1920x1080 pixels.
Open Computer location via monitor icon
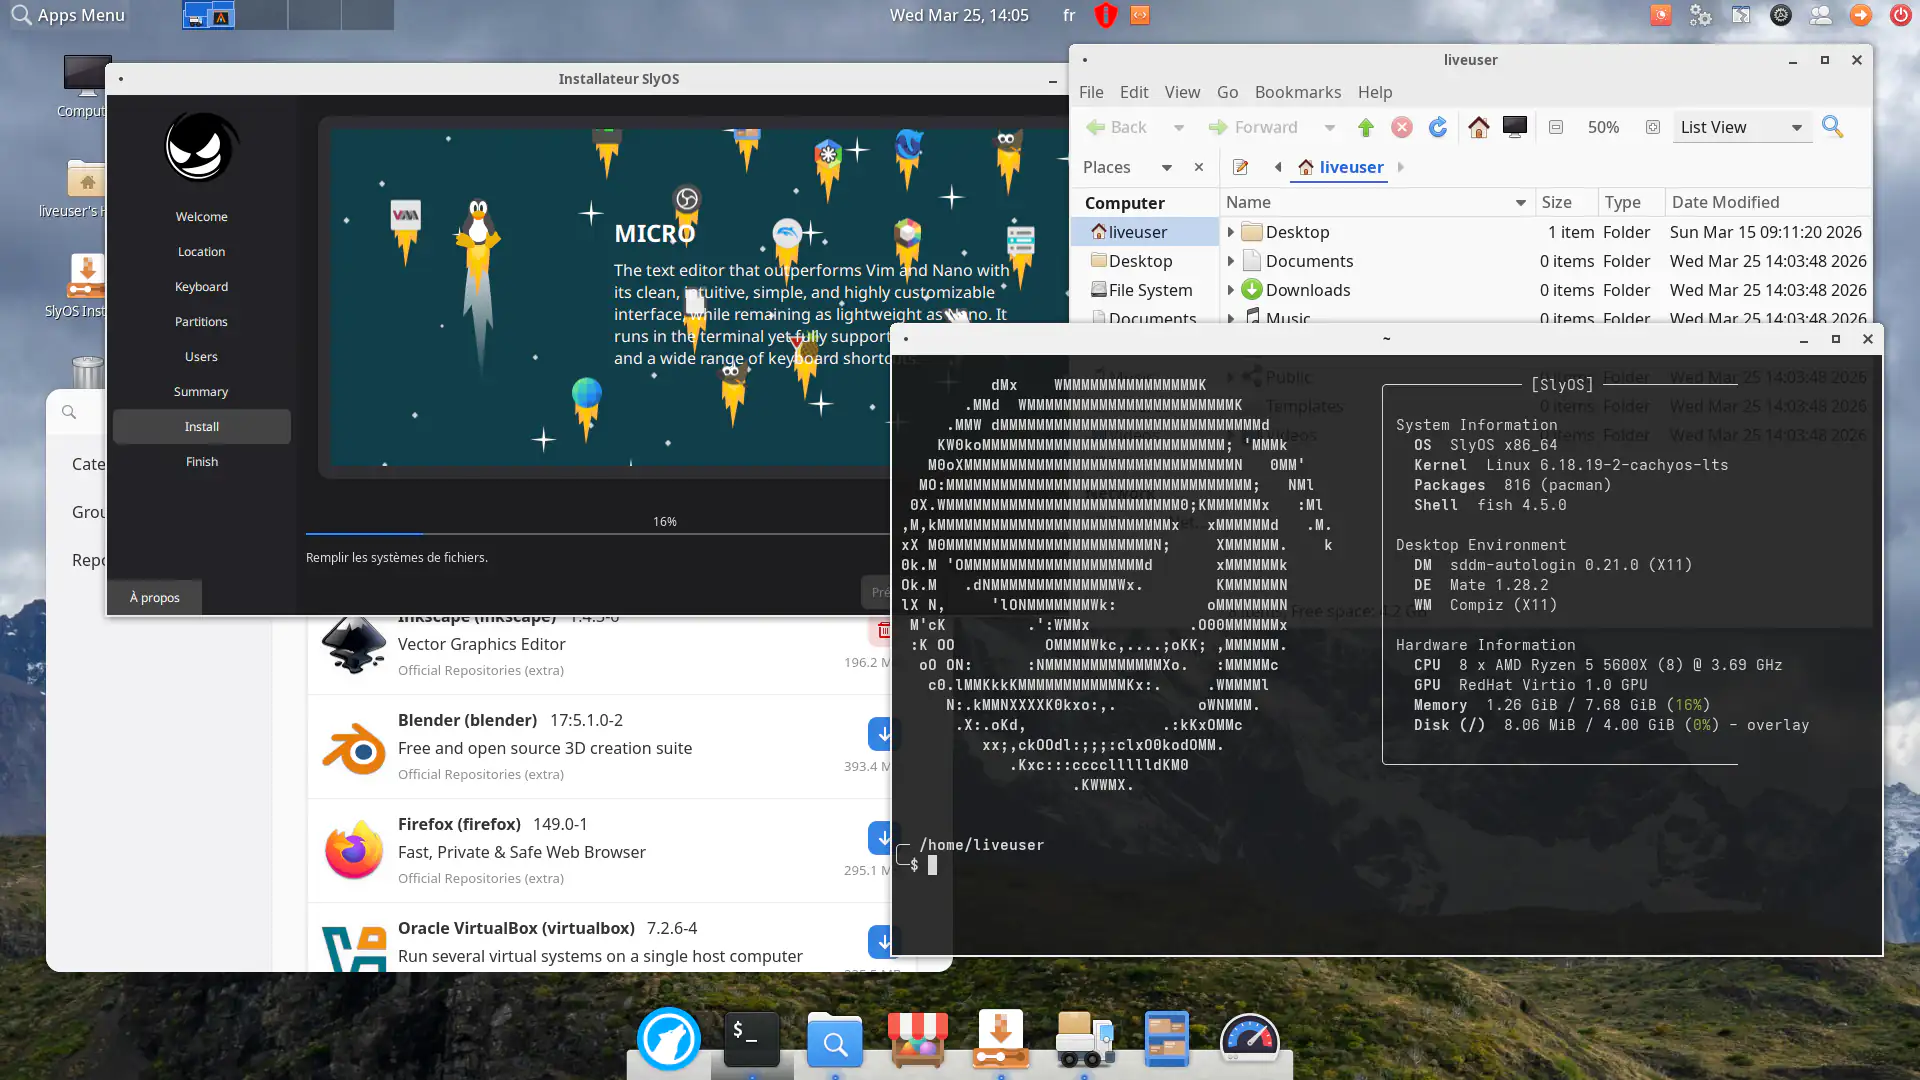point(1514,127)
